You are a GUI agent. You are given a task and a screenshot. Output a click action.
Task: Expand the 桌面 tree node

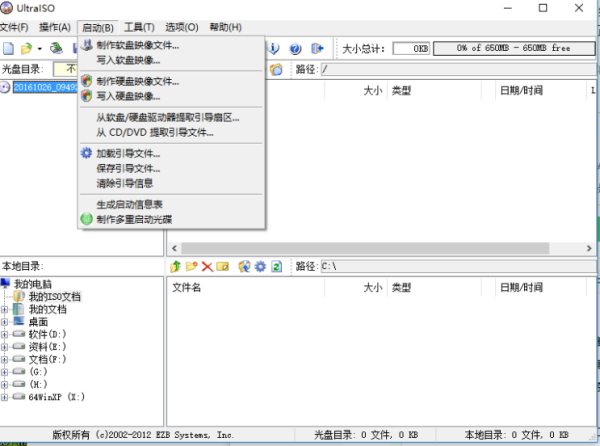click(4, 322)
